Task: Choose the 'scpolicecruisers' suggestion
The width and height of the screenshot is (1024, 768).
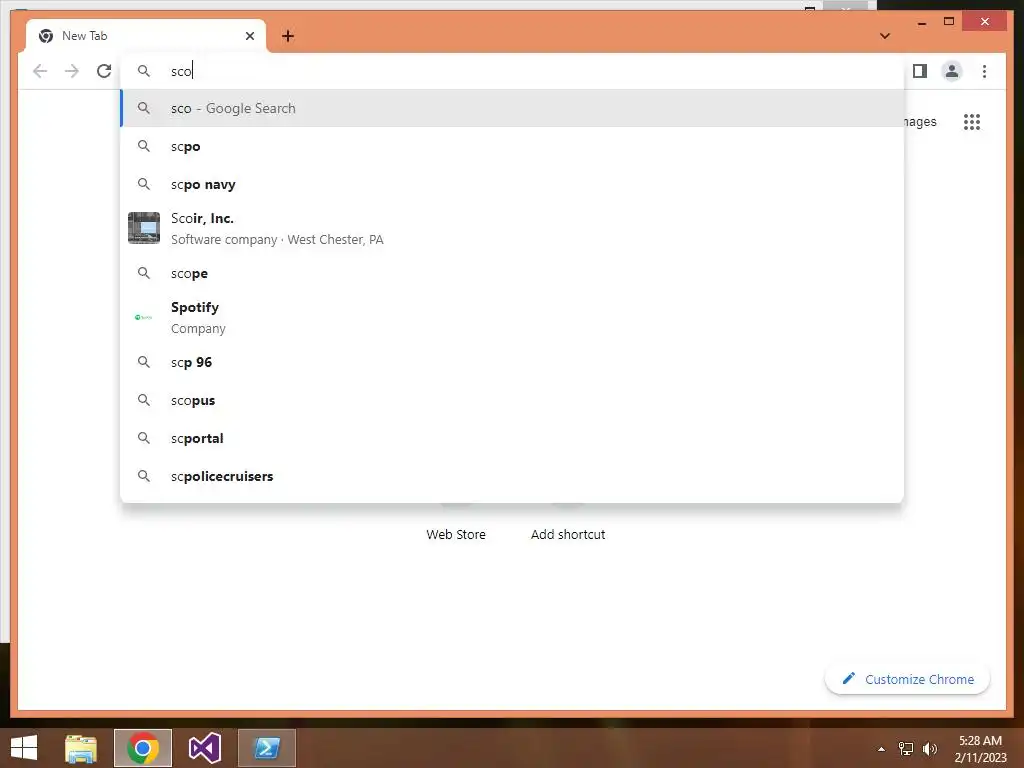Action: click(x=513, y=475)
